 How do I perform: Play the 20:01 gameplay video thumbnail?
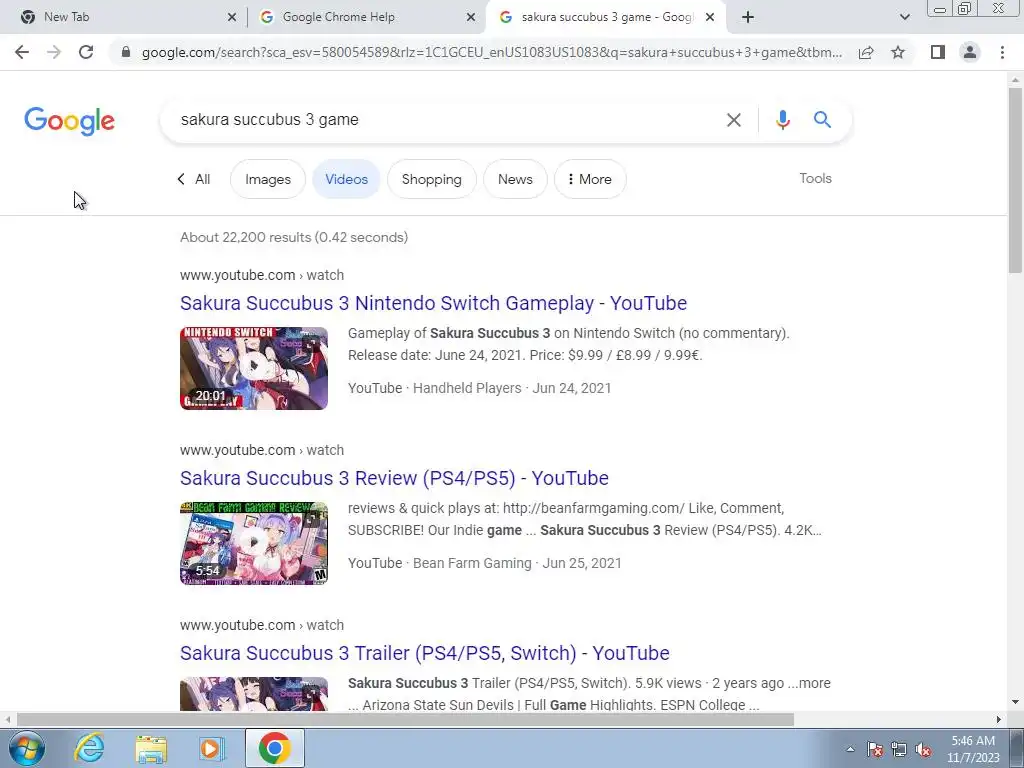[x=254, y=368]
